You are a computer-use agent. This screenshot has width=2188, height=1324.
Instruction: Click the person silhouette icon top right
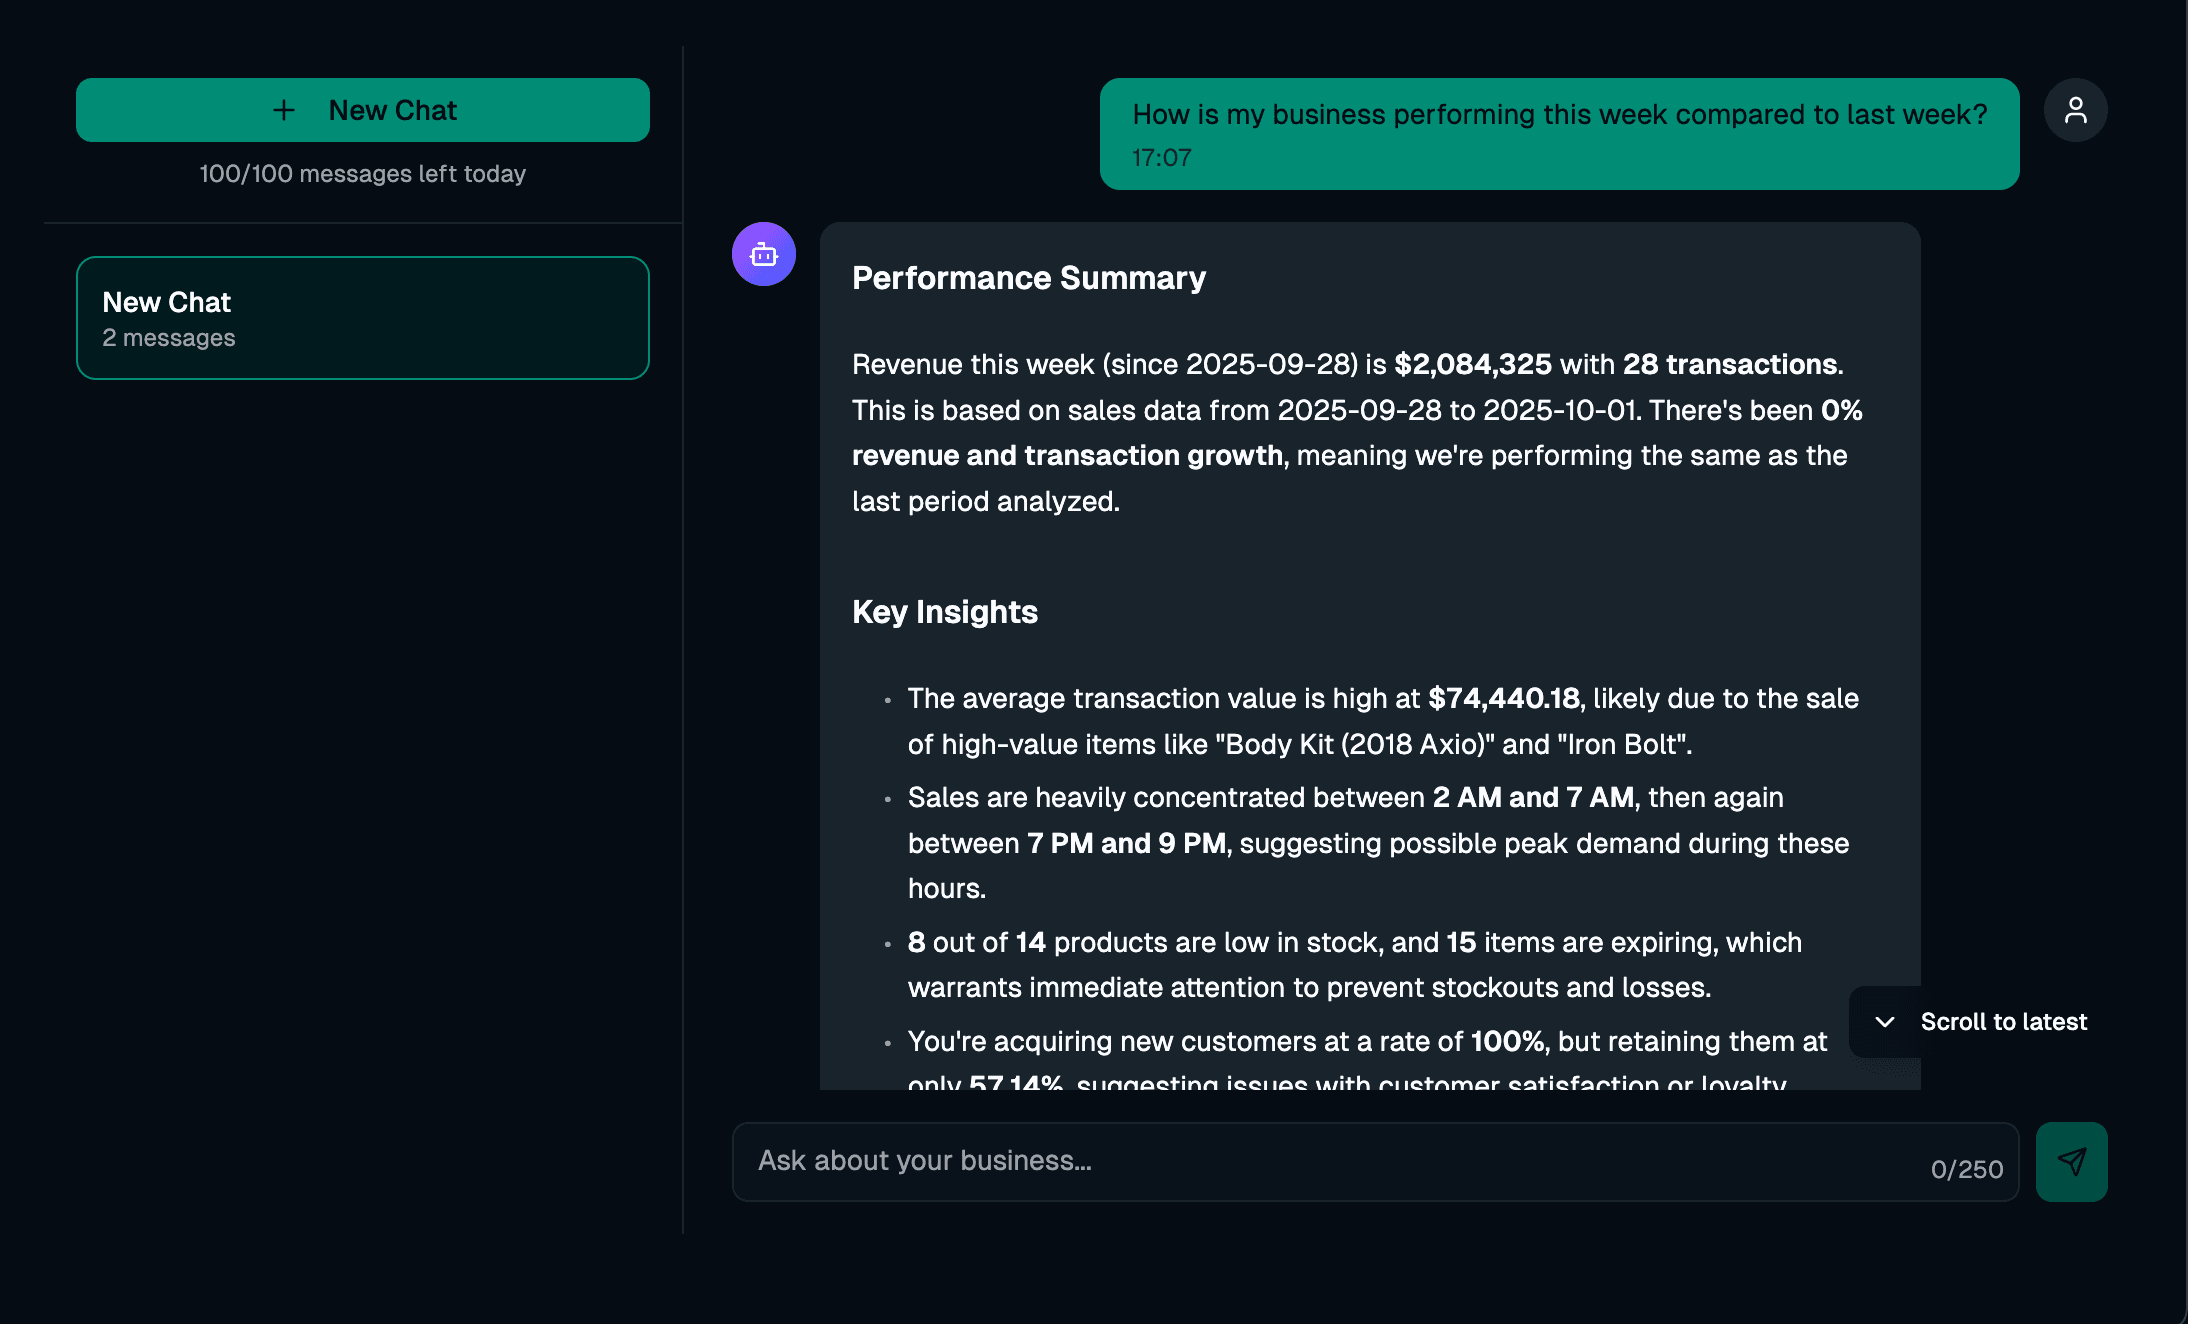2076,110
